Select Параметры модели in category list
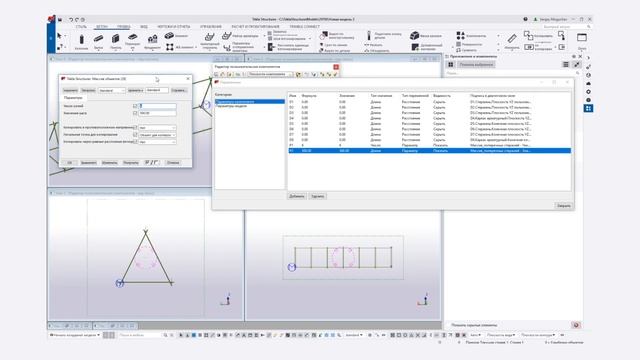 pos(231,106)
